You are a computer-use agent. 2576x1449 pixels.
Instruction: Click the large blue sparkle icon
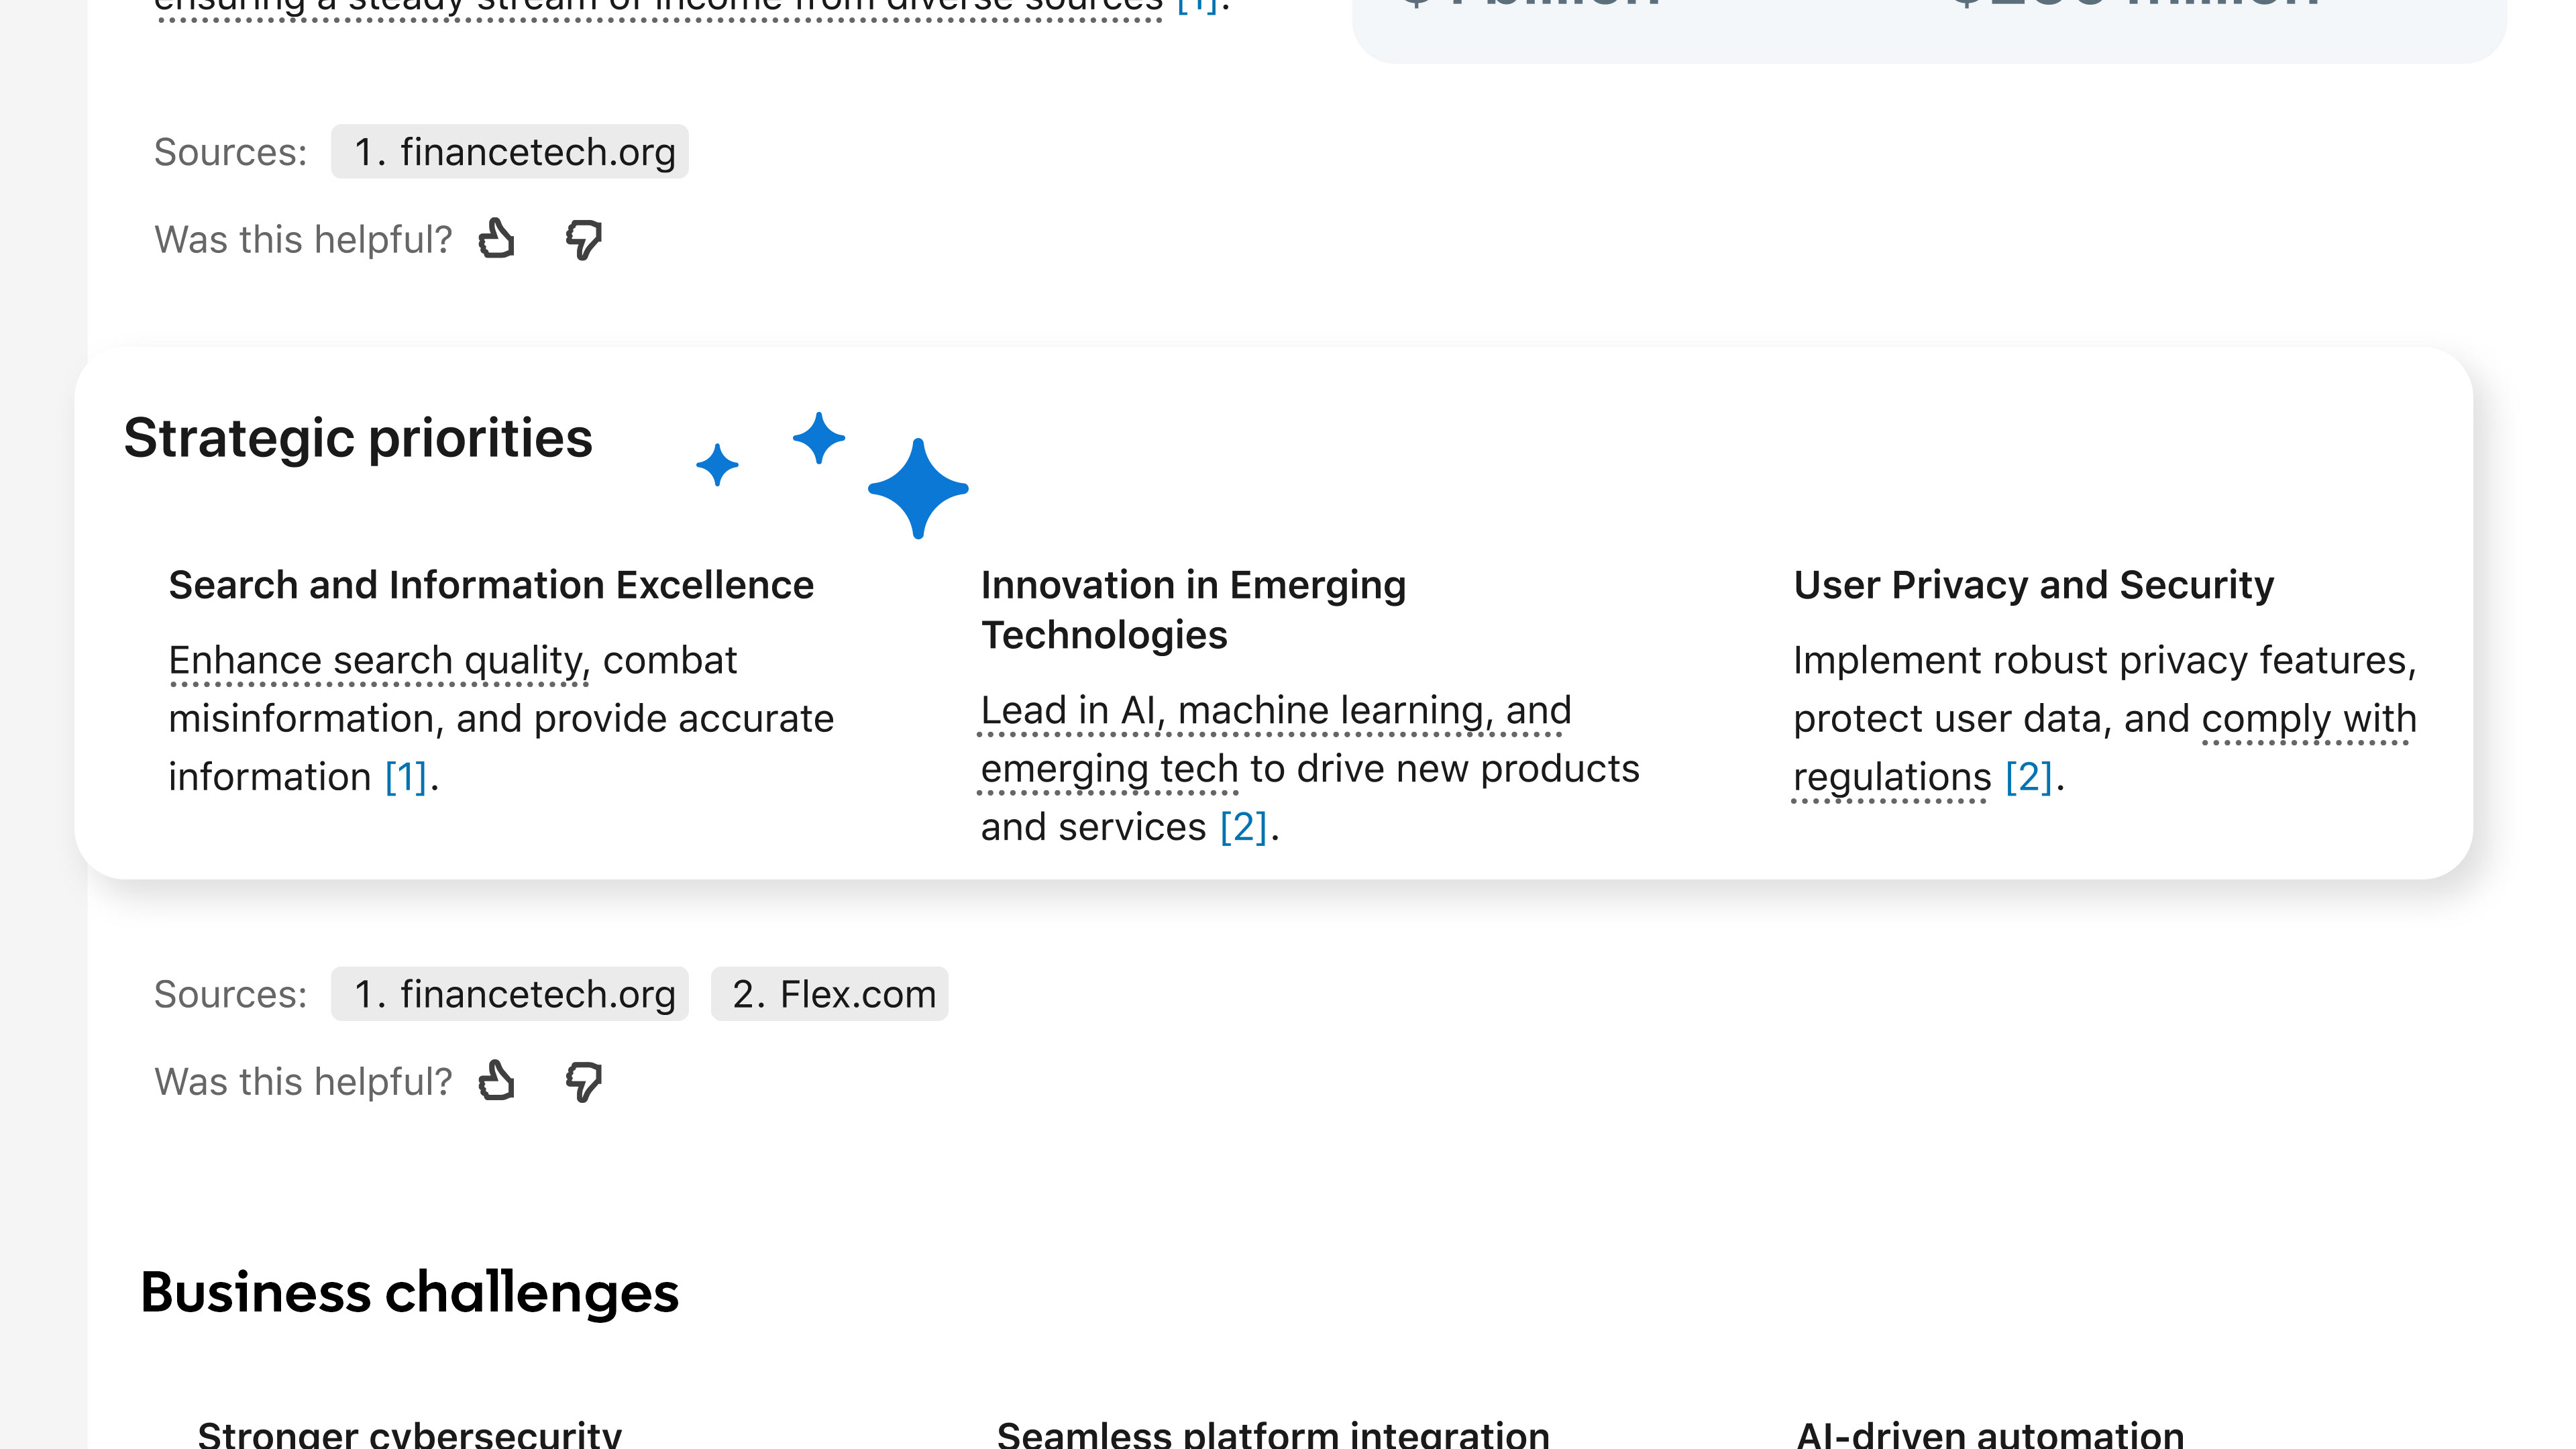click(918, 488)
